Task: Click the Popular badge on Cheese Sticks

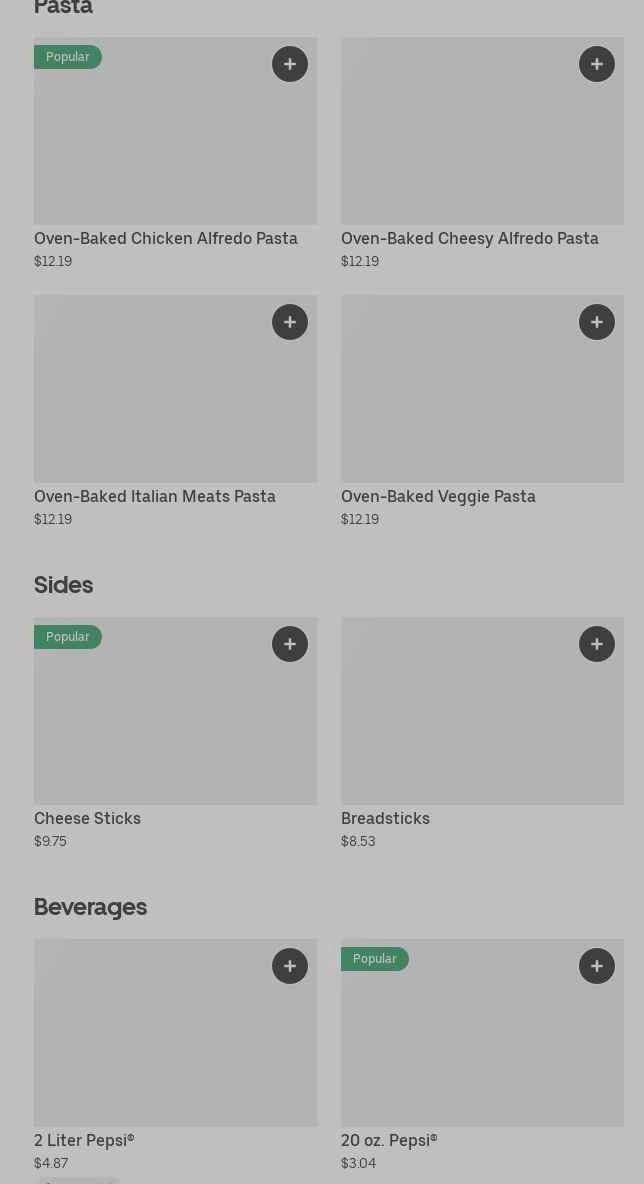Action: click(67, 637)
